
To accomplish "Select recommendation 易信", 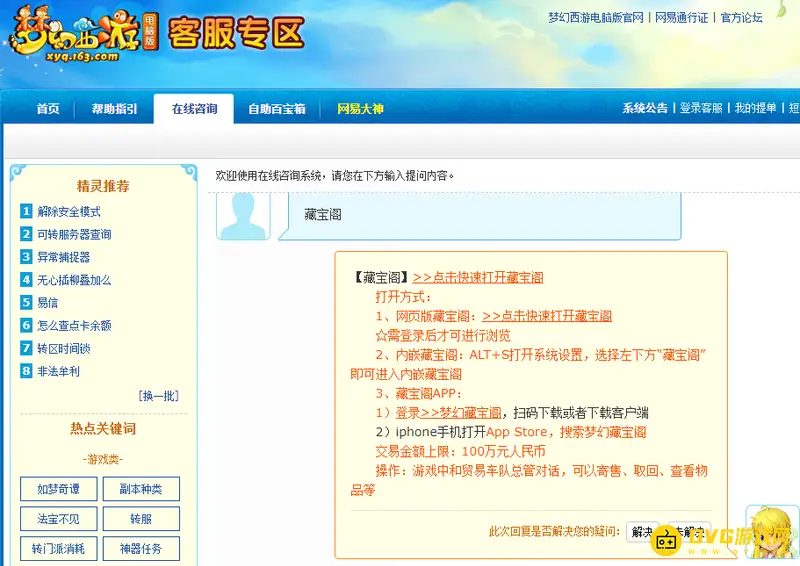I will tap(47, 302).
